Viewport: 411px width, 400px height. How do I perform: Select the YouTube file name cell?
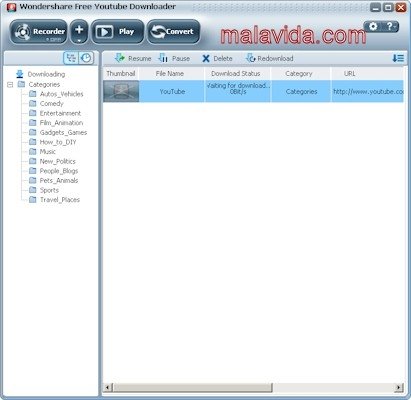pos(171,91)
